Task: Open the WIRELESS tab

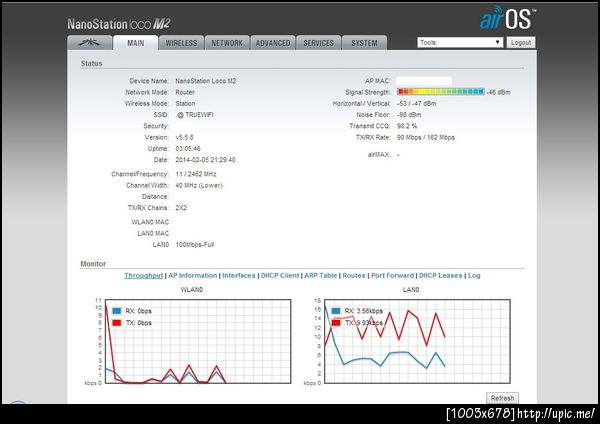Action: 181,43
